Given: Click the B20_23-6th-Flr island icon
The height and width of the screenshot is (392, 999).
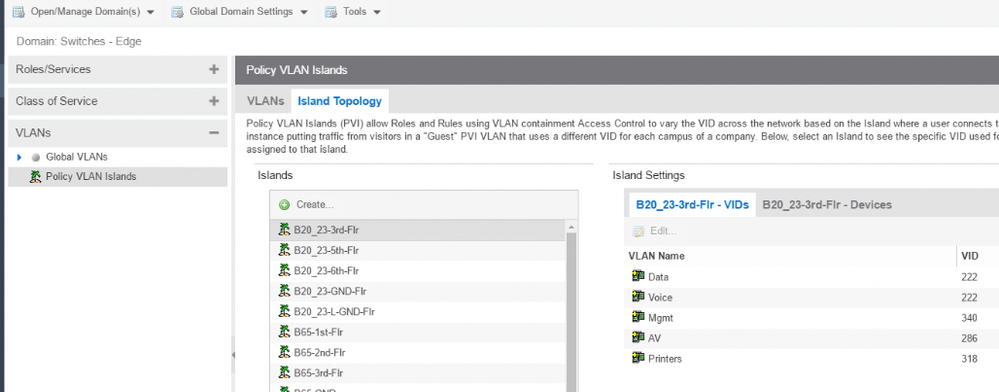Looking at the screenshot, I should 284,270.
